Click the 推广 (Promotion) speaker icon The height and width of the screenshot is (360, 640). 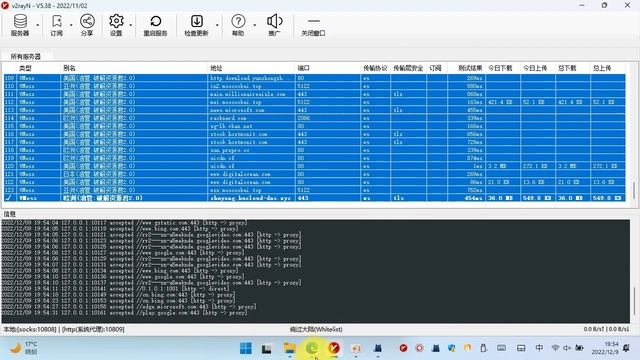(274, 25)
